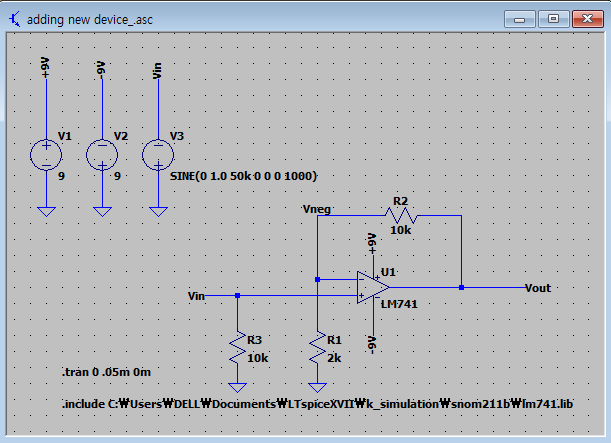Click the R3 reference designator
This screenshot has height=443, width=611.
pos(254,340)
